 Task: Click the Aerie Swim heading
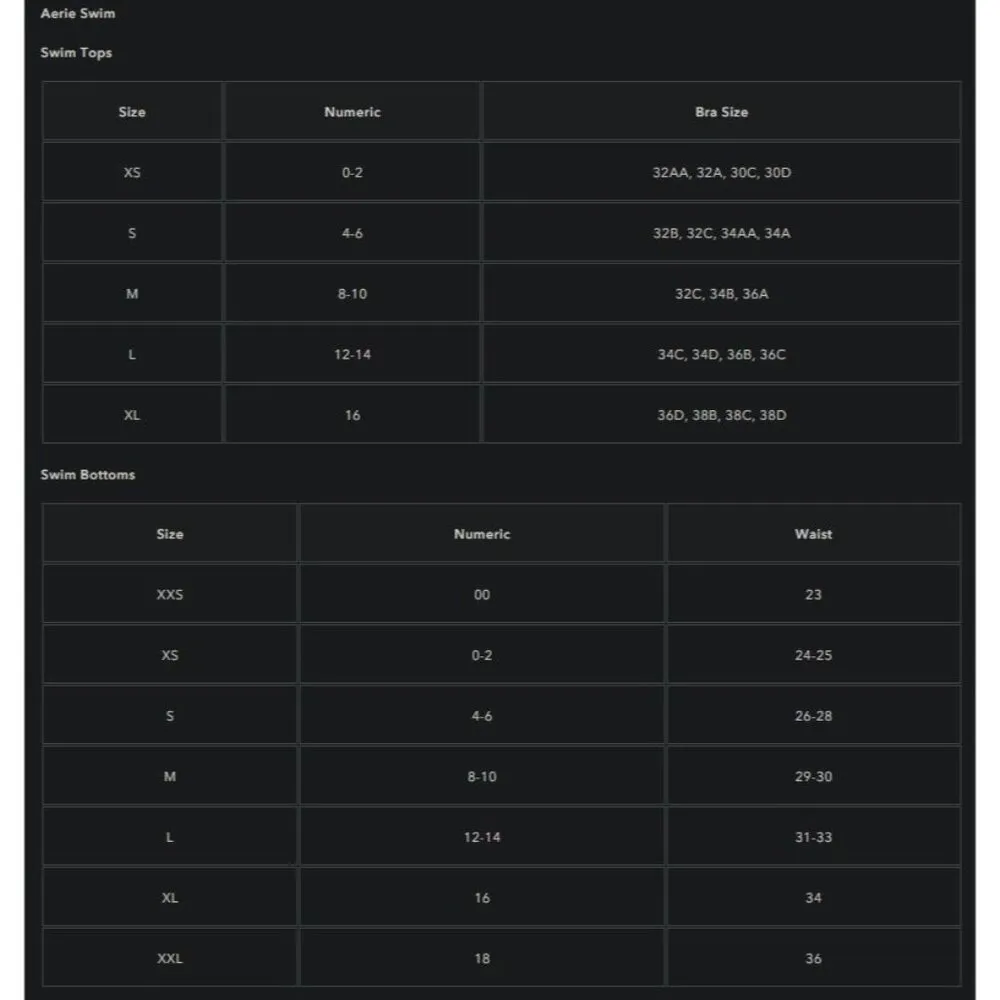pyautogui.click(x=78, y=14)
